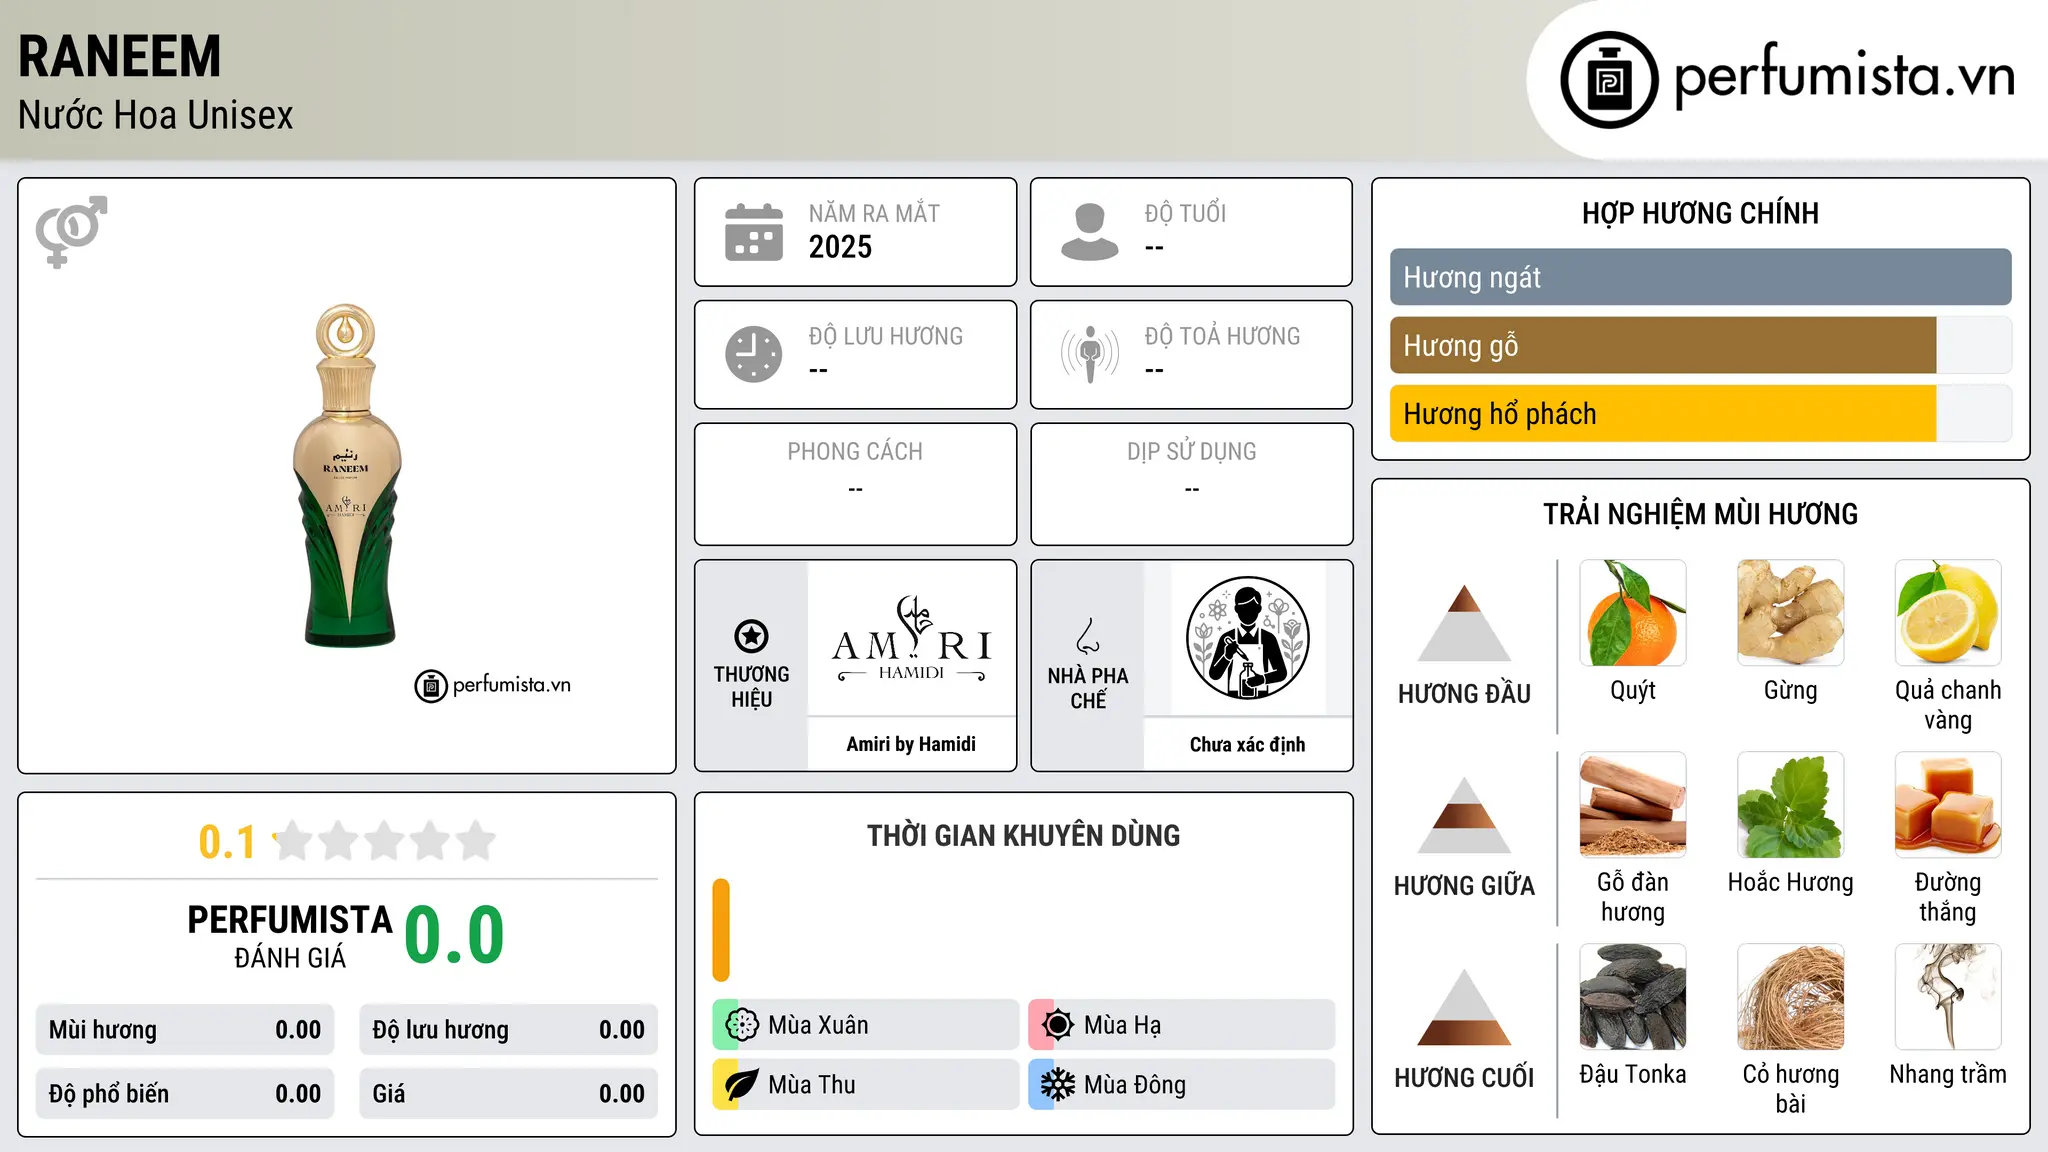Image resolution: width=2048 pixels, height=1152 pixels.
Task: Click the spring flower icon
Action: click(742, 1024)
